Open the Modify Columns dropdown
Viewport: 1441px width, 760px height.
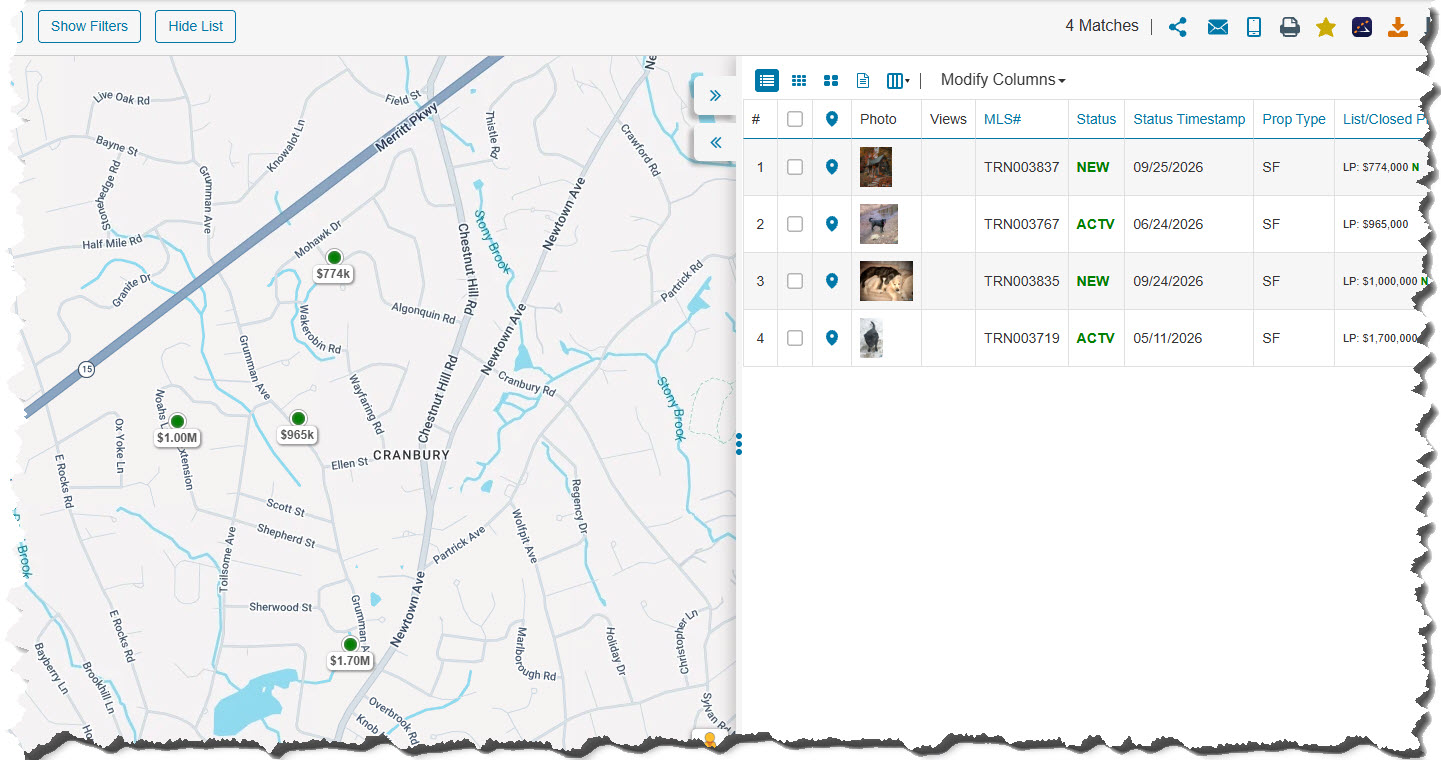point(1003,80)
